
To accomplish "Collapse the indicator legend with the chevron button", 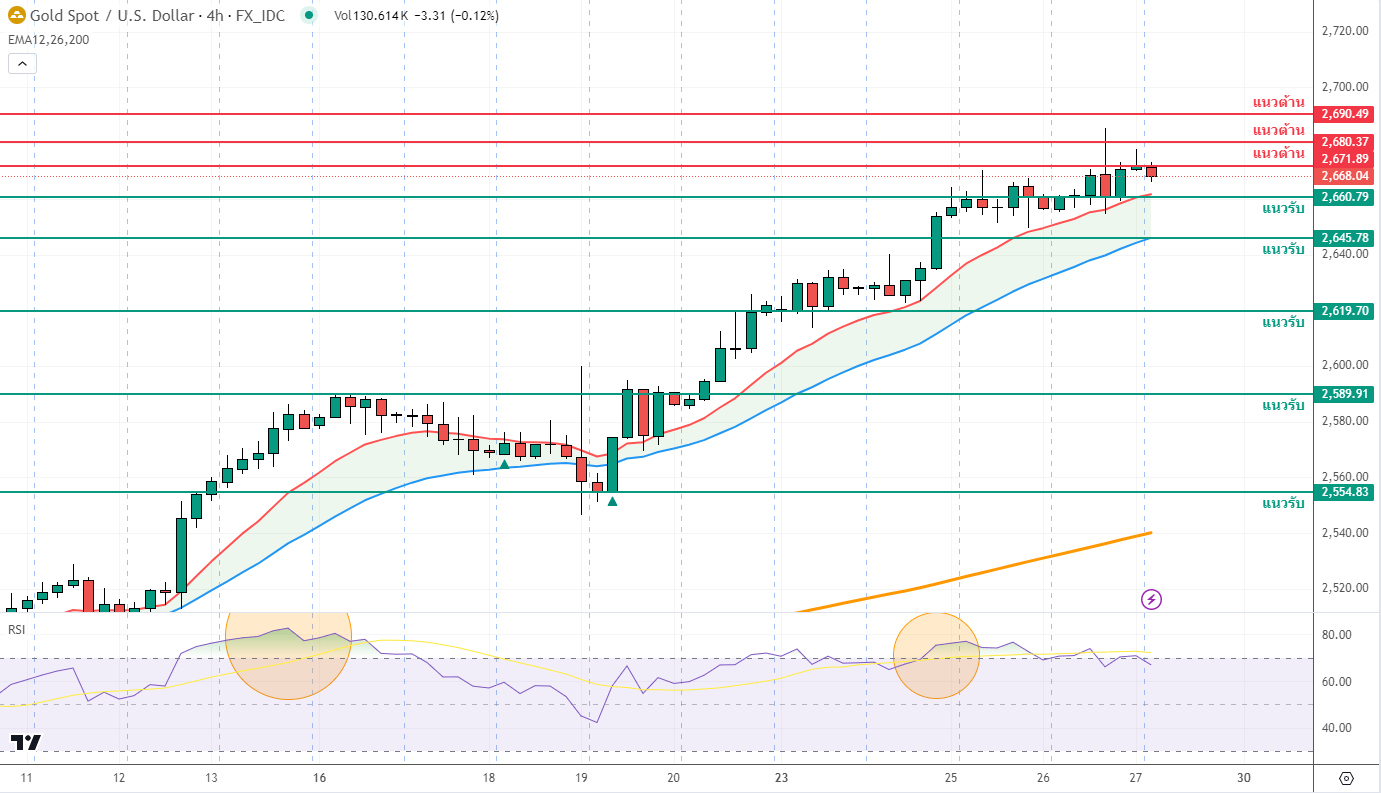I will [x=22, y=63].
